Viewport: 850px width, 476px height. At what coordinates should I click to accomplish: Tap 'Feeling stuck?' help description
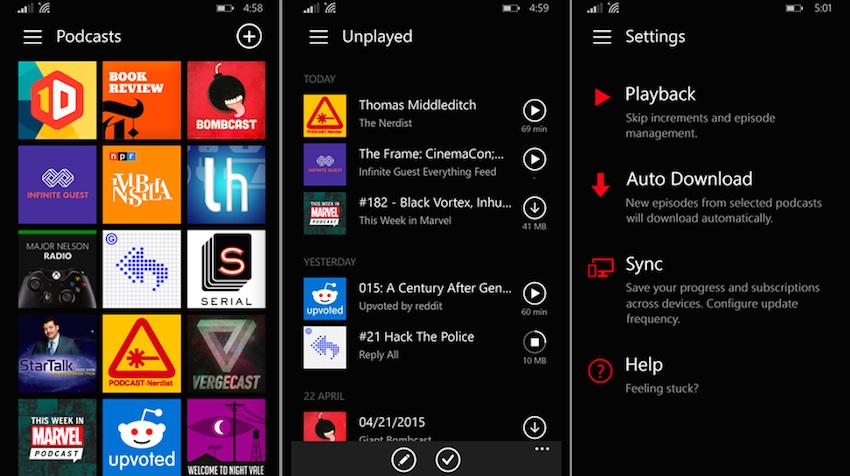(662, 388)
